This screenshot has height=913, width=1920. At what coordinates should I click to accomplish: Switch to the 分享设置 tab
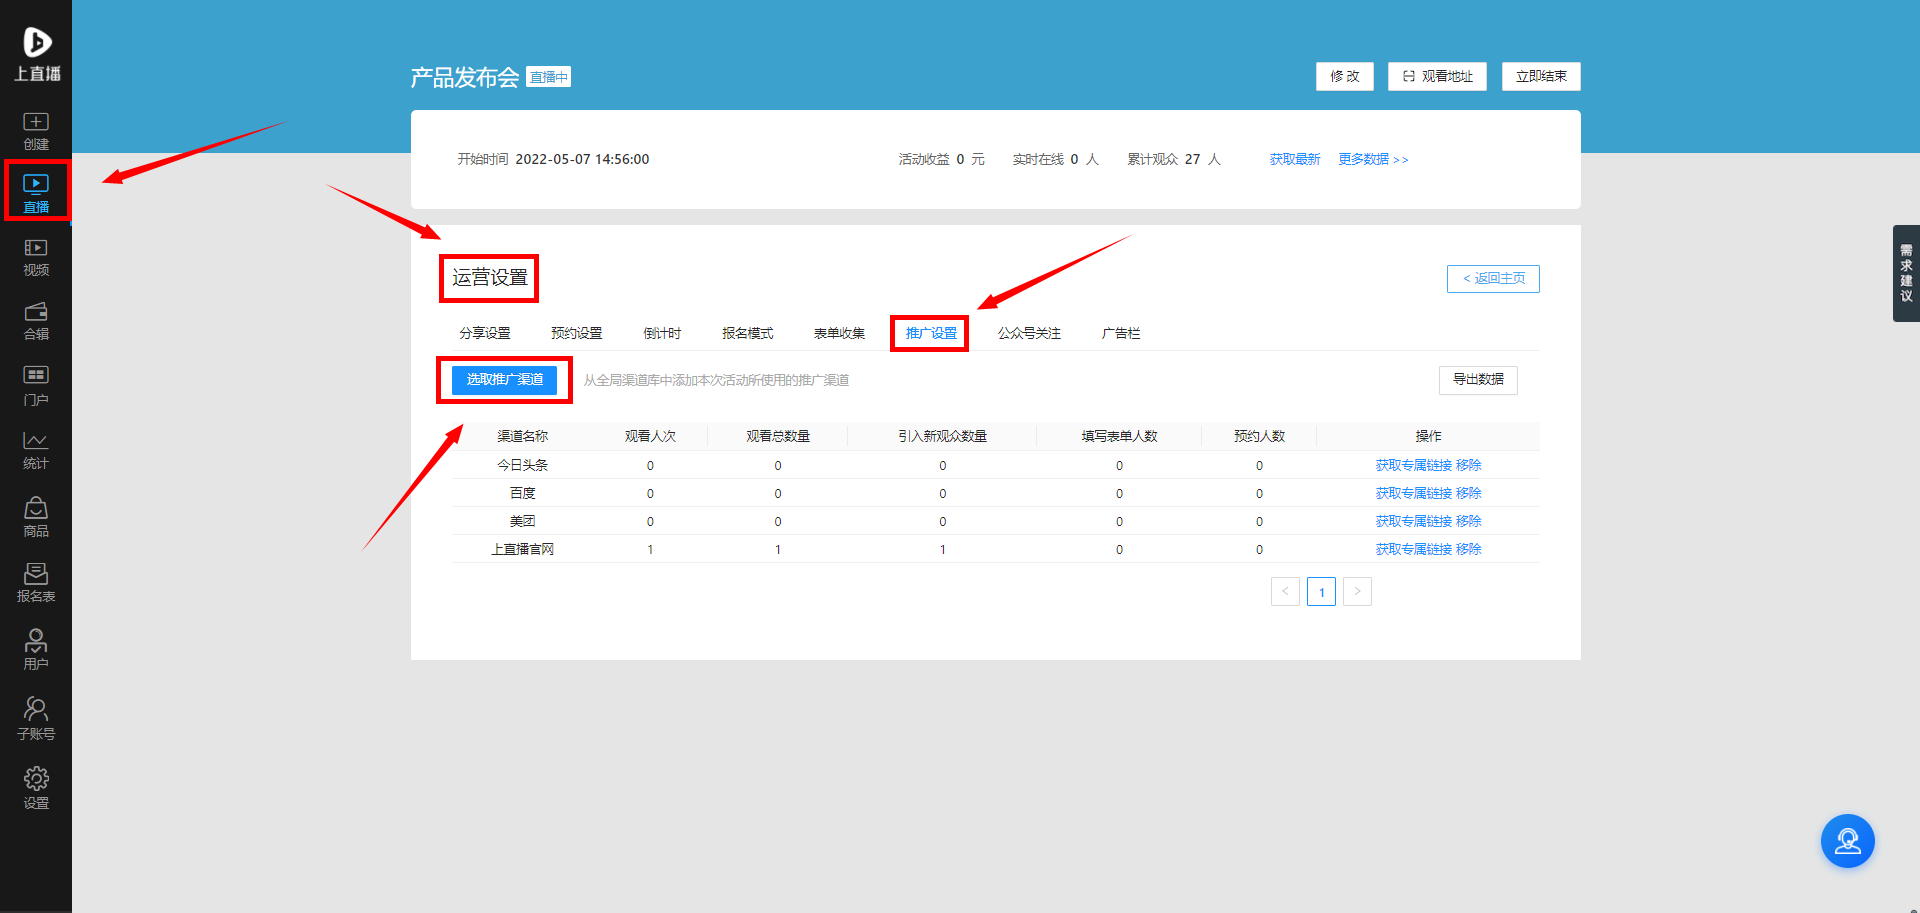(485, 333)
